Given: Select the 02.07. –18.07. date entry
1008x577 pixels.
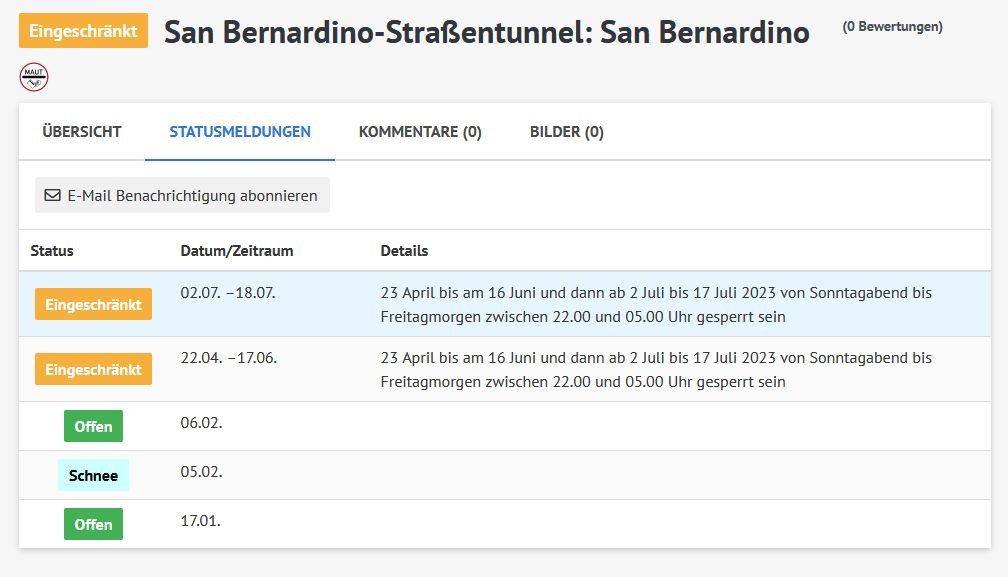Looking at the screenshot, I should (228, 293).
